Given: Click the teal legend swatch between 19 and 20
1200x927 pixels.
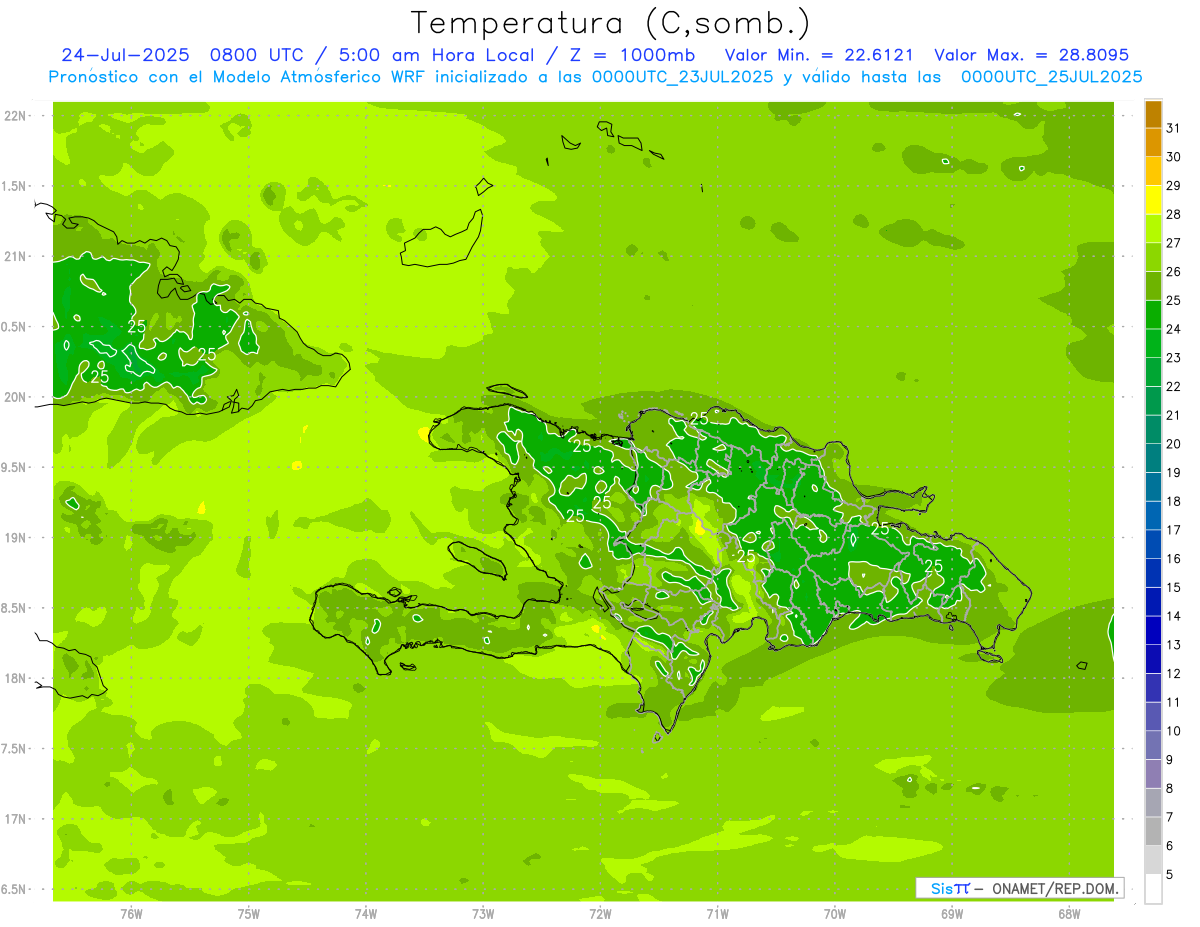Looking at the screenshot, I should coord(1153,459).
